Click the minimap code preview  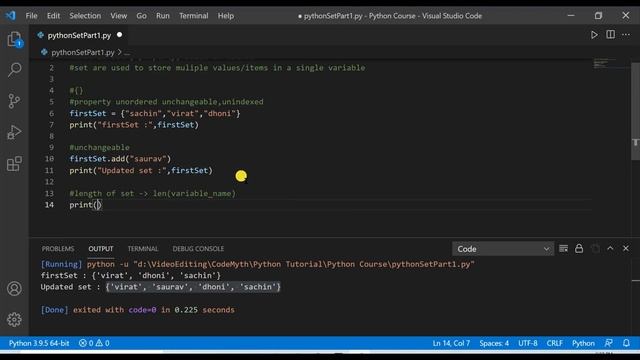pyautogui.click(x=603, y=64)
